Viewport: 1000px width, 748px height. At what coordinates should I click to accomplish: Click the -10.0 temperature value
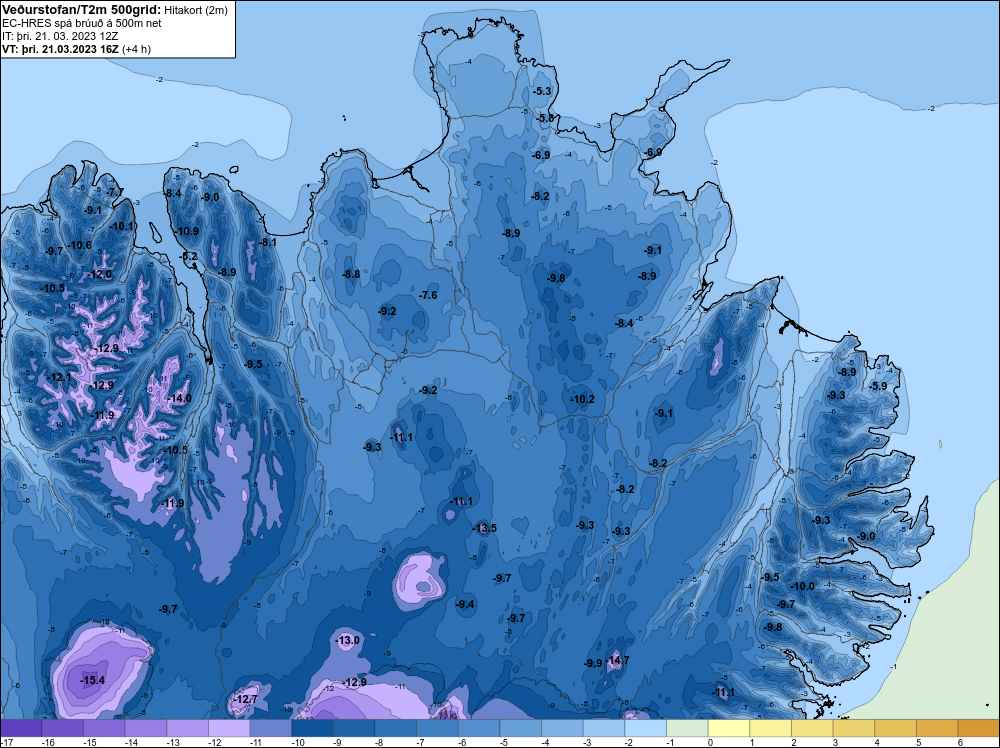click(x=803, y=586)
